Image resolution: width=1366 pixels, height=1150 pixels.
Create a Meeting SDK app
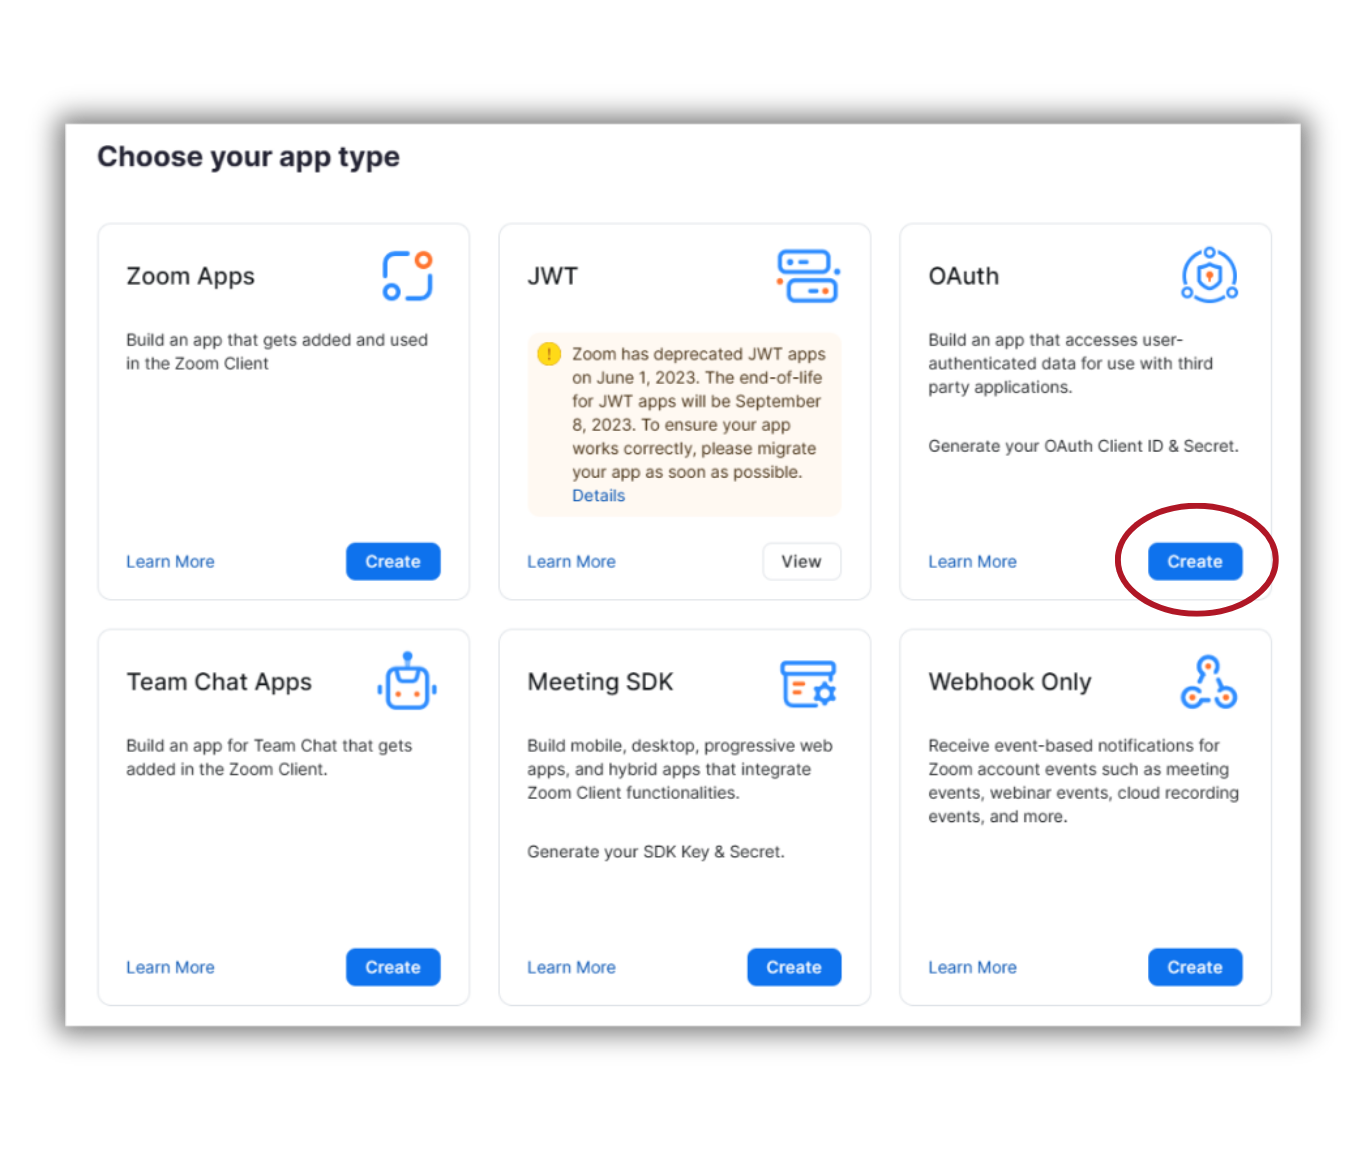click(794, 967)
